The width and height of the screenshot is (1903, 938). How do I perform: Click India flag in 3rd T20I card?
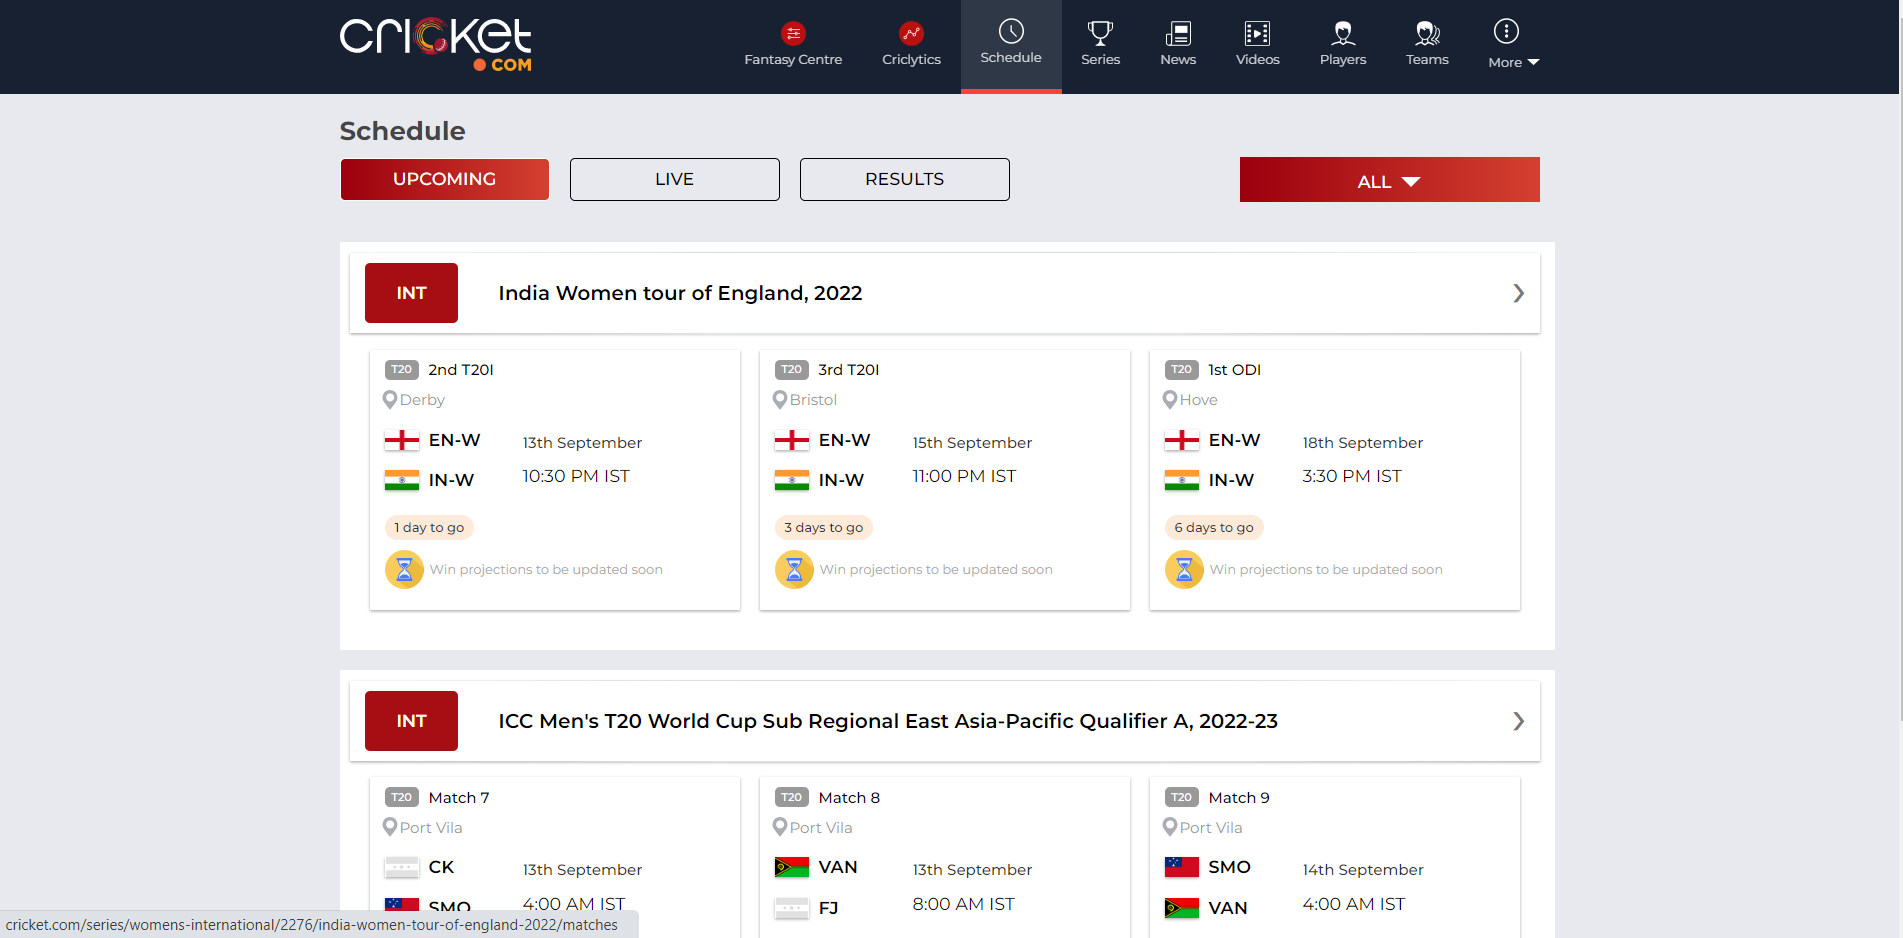792,480
